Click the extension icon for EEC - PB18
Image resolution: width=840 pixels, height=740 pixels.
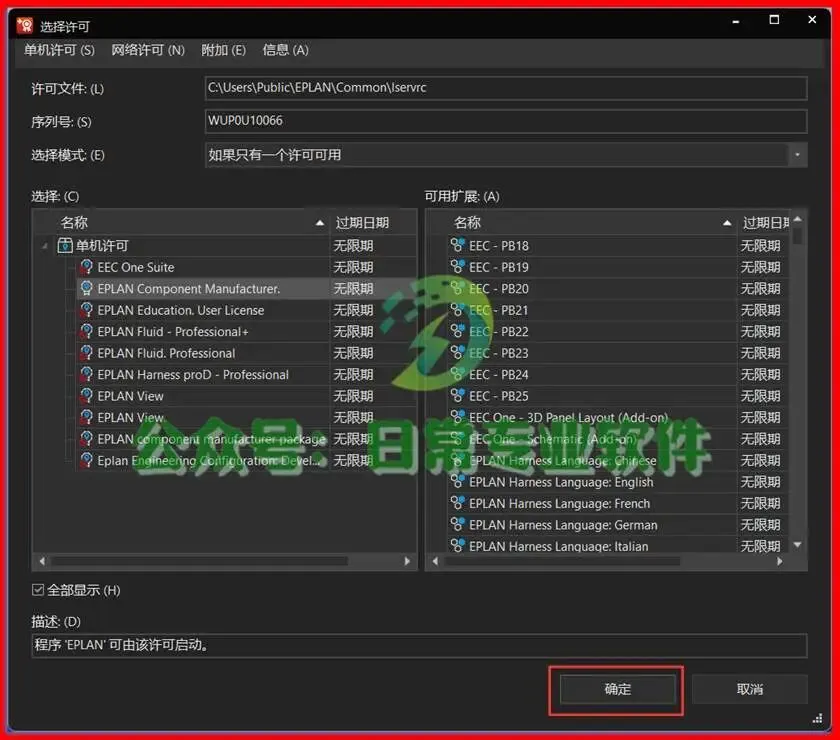coord(458,245)
